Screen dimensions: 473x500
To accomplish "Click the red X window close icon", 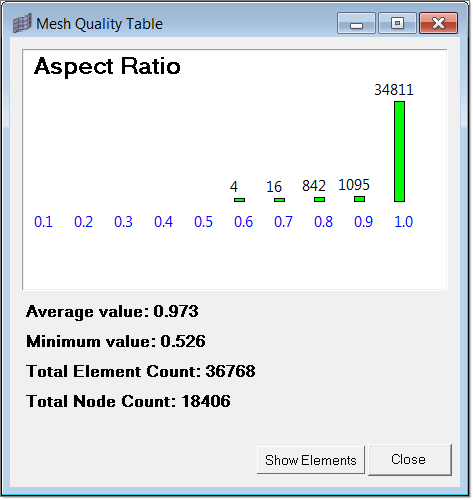I will tap(438, 23).
